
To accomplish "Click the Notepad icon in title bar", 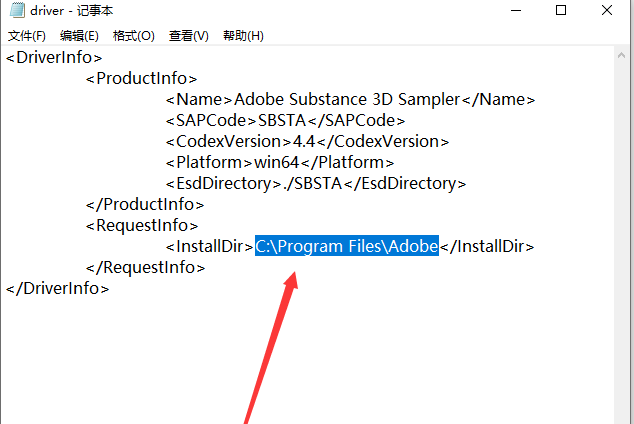I will (17, 10).
